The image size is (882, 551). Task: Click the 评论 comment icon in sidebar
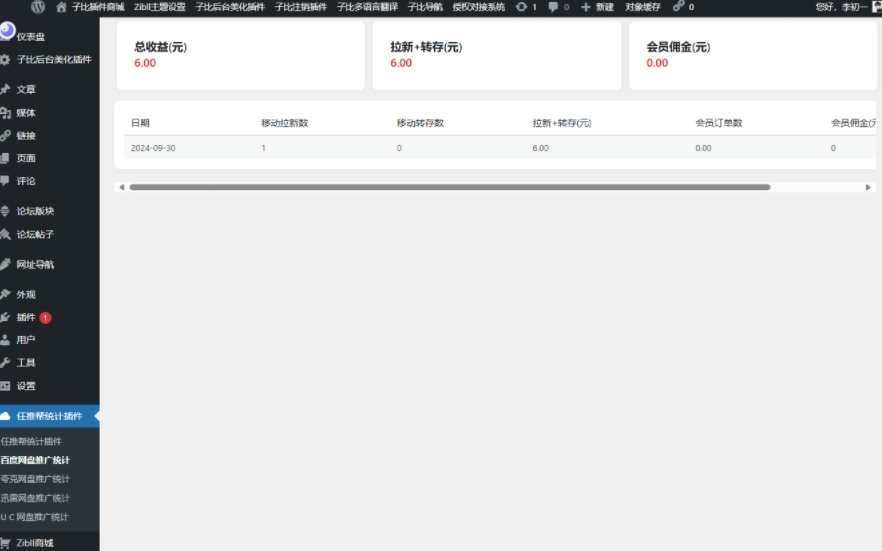pos(5,180)
